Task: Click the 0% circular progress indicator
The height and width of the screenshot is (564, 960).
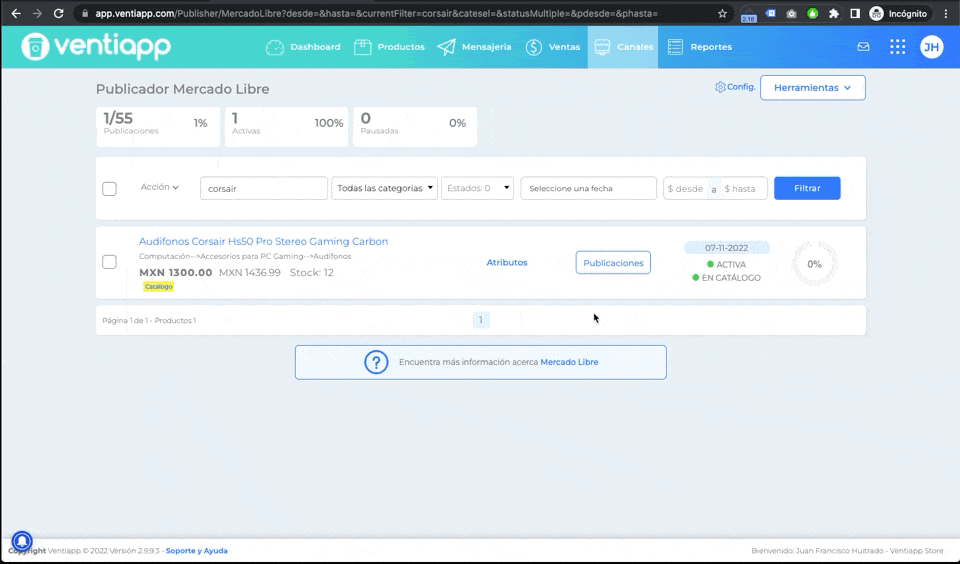Action: 814,264
